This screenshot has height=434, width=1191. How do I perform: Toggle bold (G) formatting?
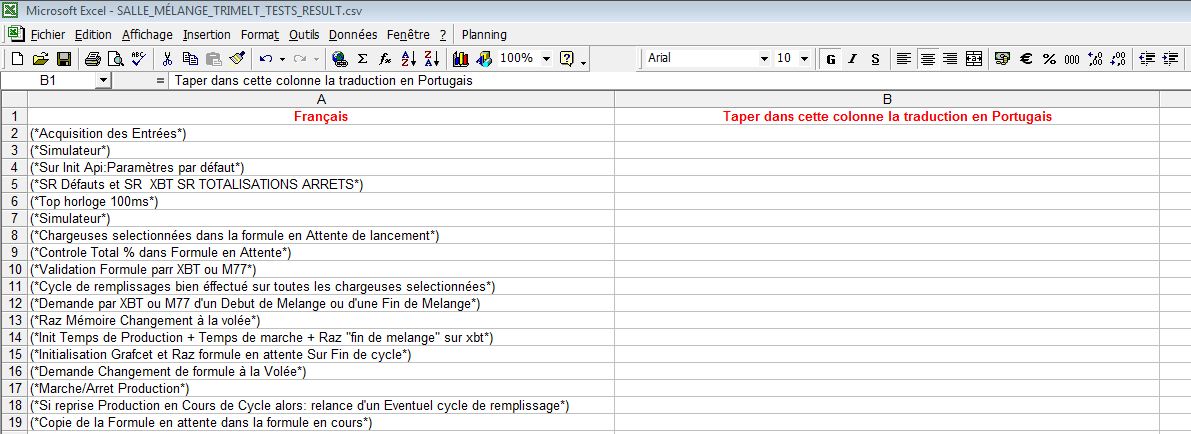point(831,59)
